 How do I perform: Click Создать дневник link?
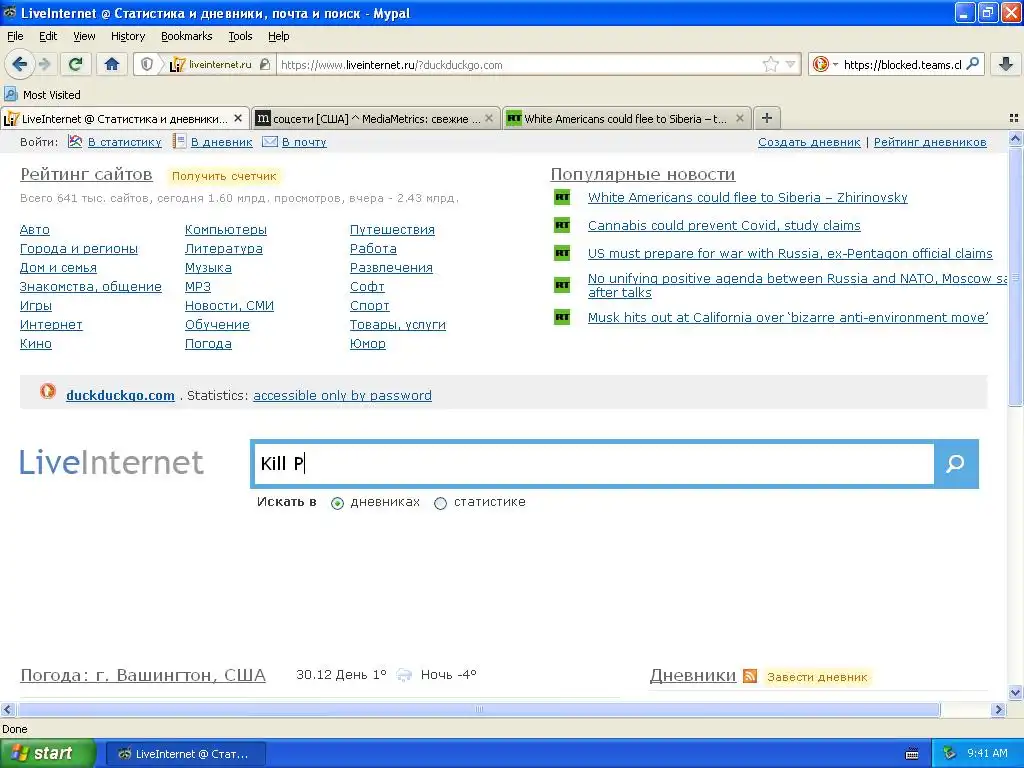[x=809, y=142]
